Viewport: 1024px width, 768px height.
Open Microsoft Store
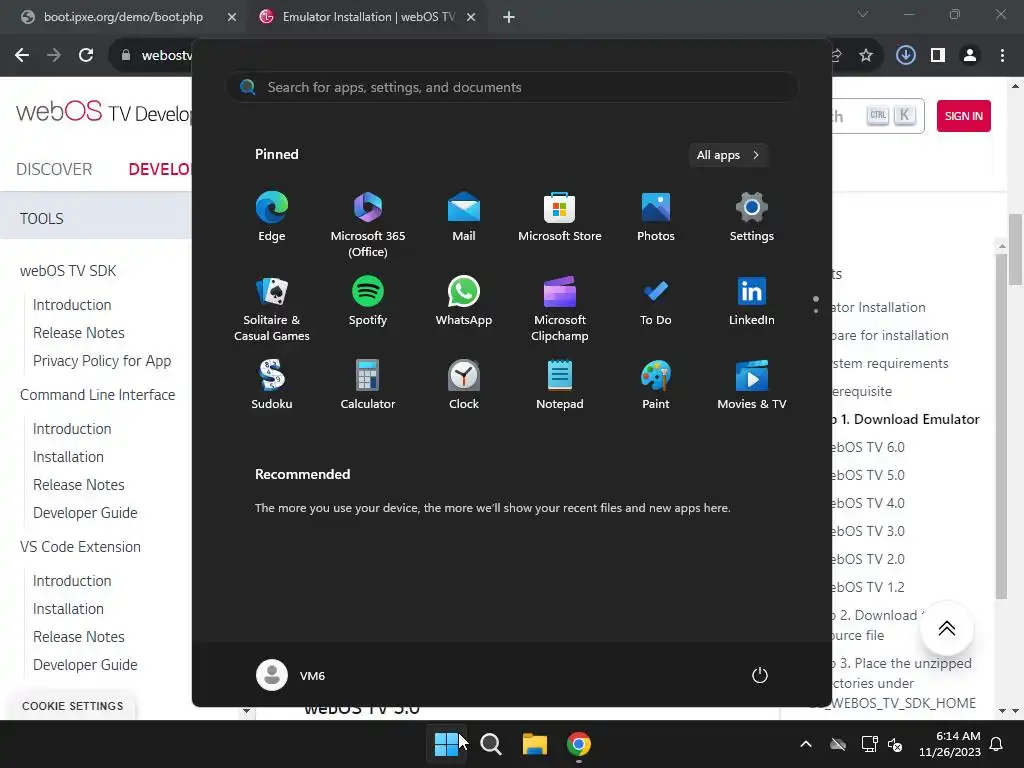pyautogui.click(x=560, y=217)
